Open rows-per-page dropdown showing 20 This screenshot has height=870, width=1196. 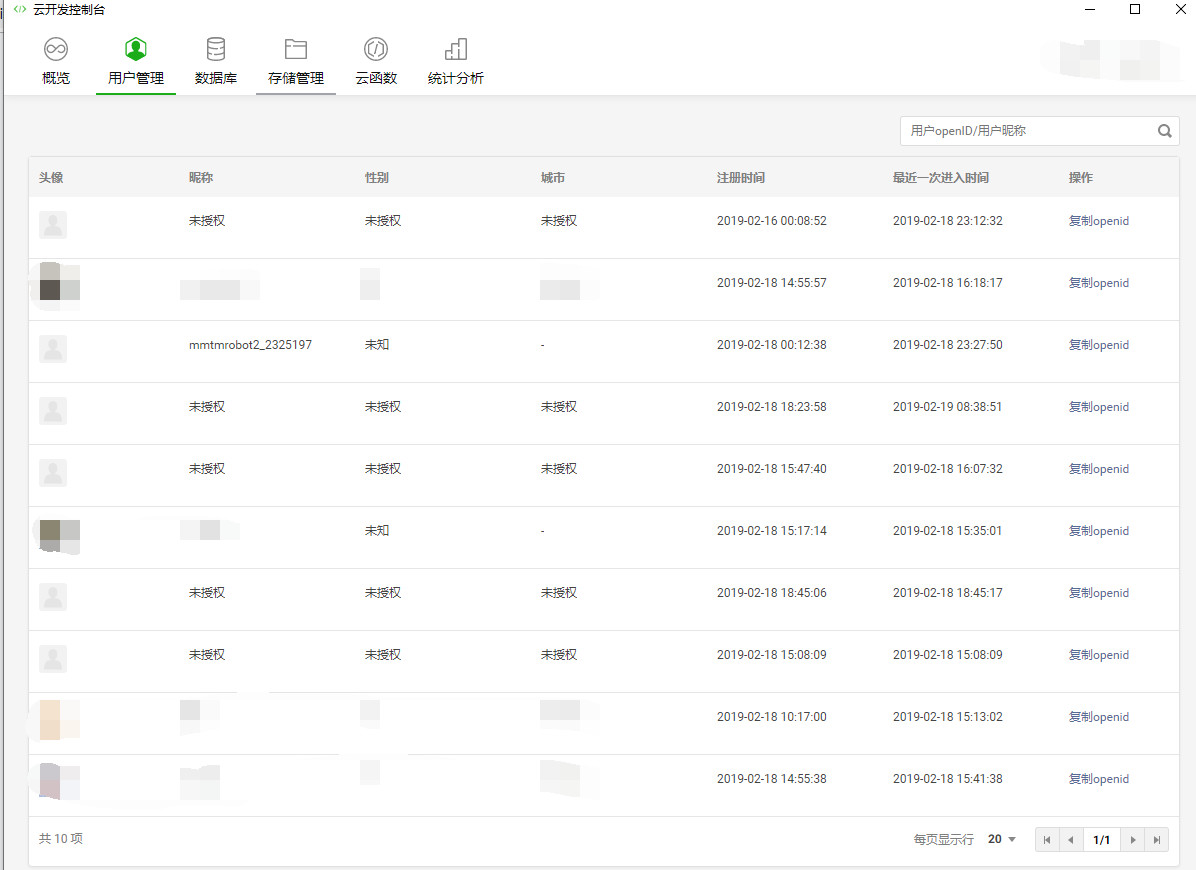coord(1001,839)
